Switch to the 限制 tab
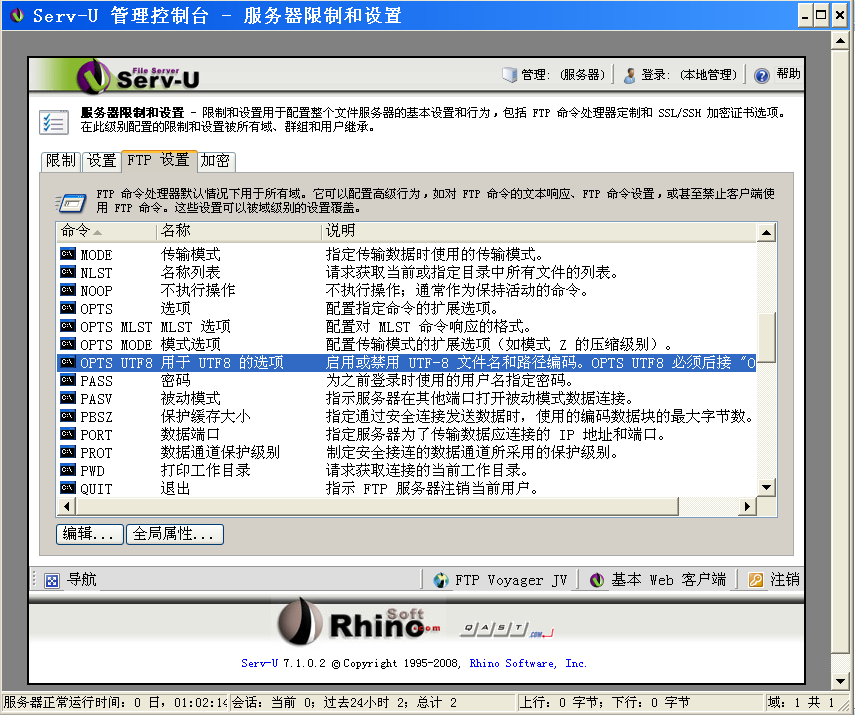 pyautogui.click(x=60, y=161)
